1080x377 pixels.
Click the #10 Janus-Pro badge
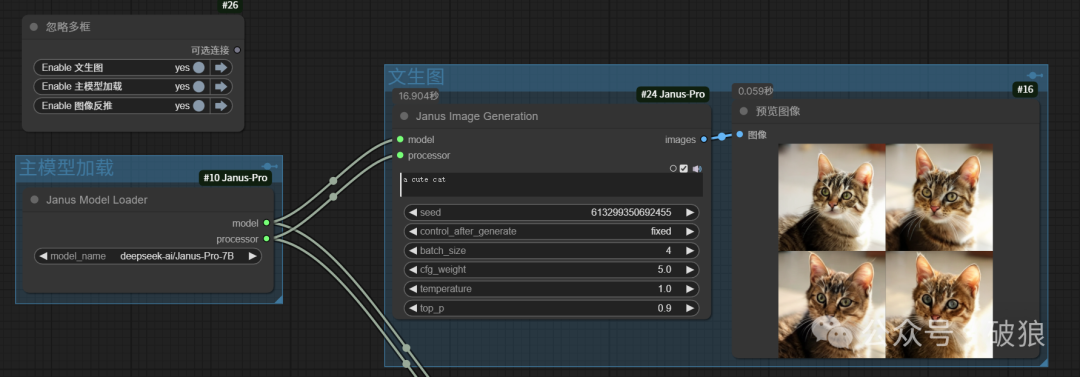[236, 178]
